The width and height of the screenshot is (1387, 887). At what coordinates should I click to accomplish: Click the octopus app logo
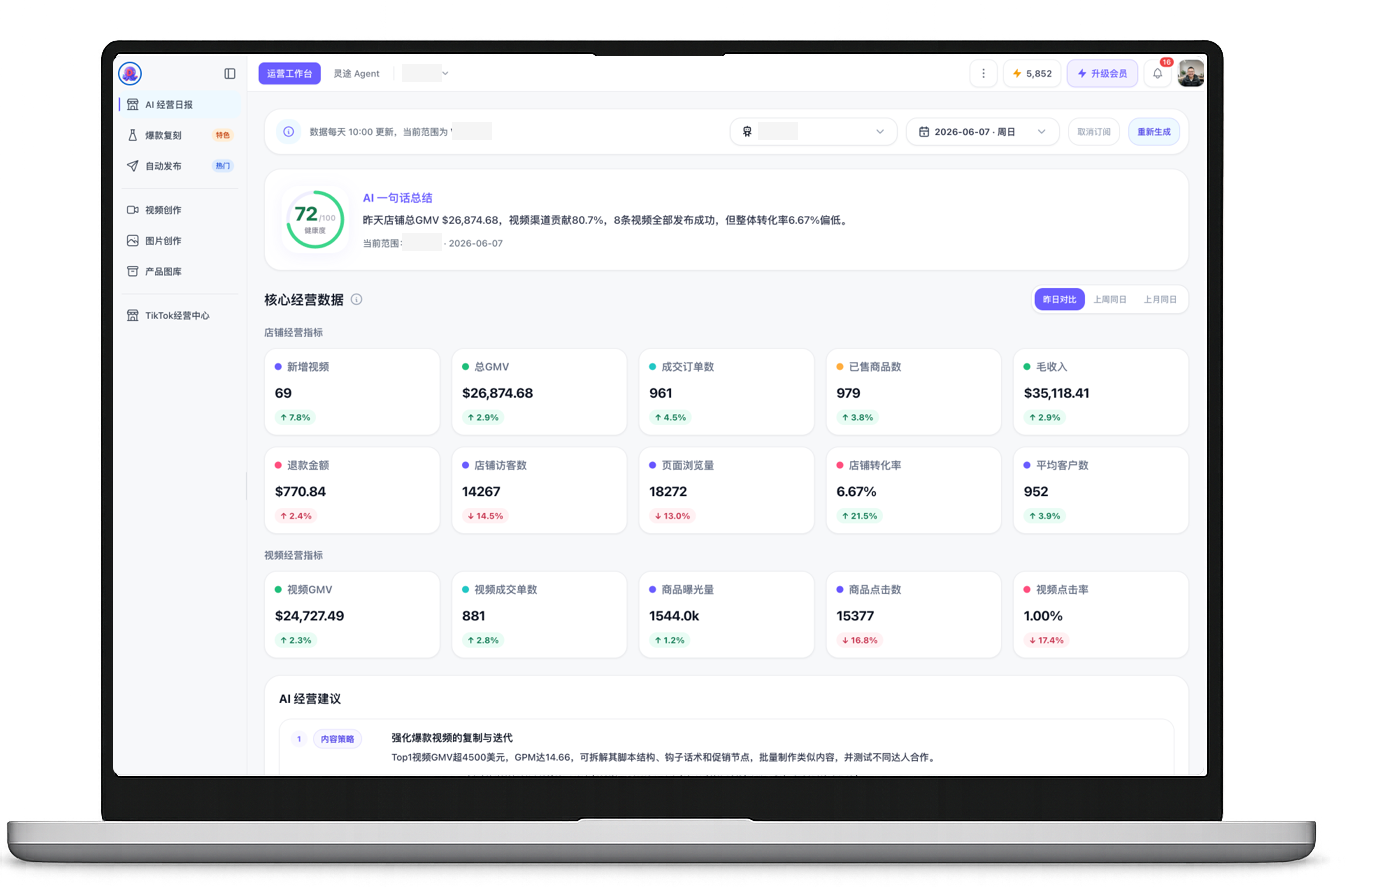[130, 73]
